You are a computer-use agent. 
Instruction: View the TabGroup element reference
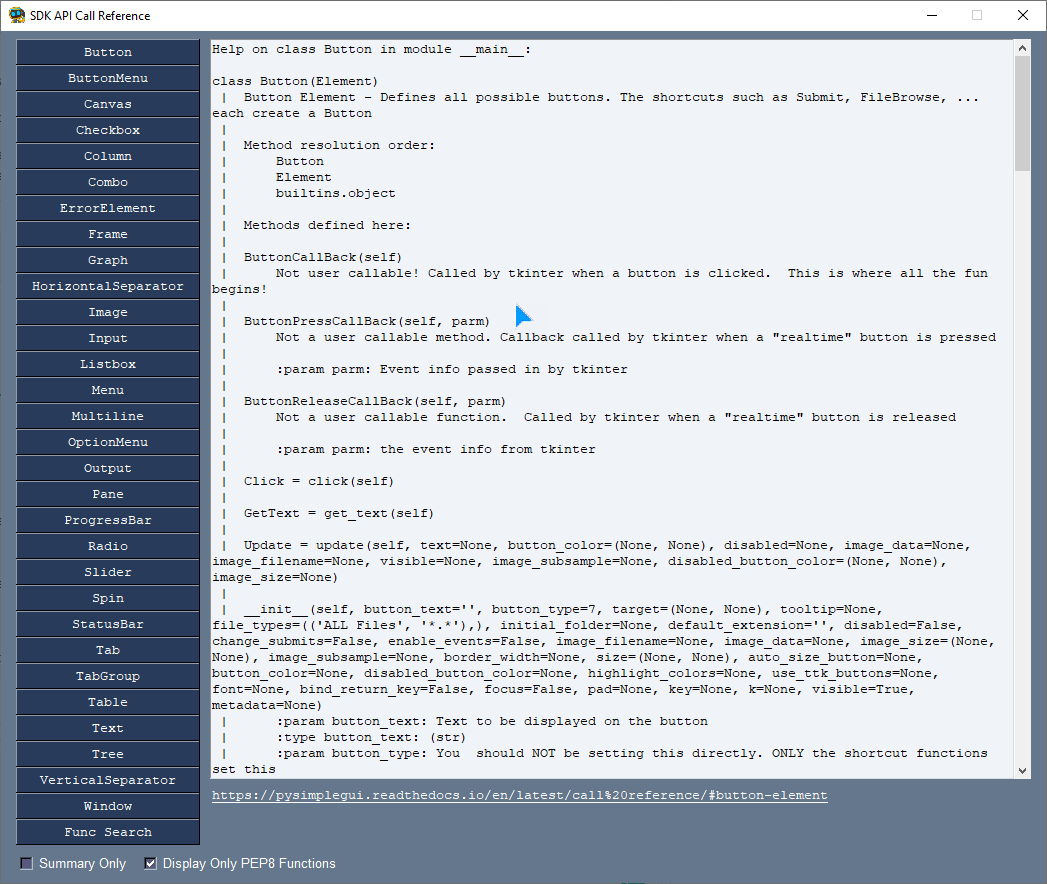tap(107, 676)
